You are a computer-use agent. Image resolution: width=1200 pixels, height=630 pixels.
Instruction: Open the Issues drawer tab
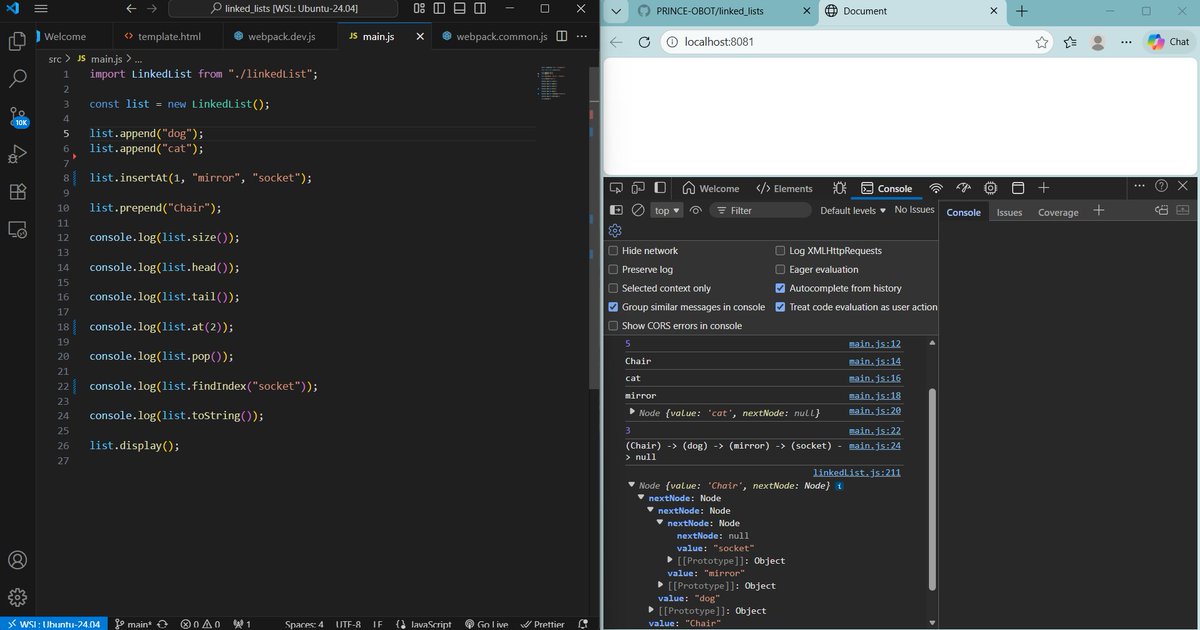pyautogui.click(x=1009, y=212)
